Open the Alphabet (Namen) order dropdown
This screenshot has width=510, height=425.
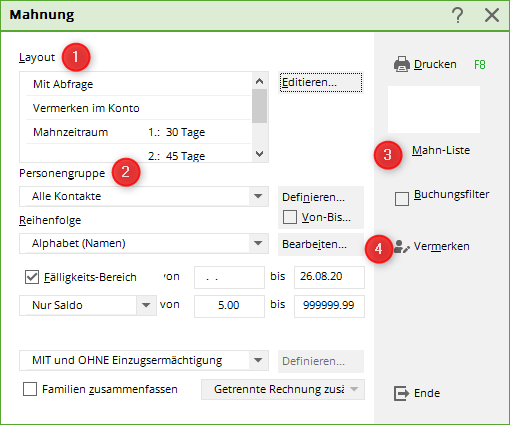point(258,243)
